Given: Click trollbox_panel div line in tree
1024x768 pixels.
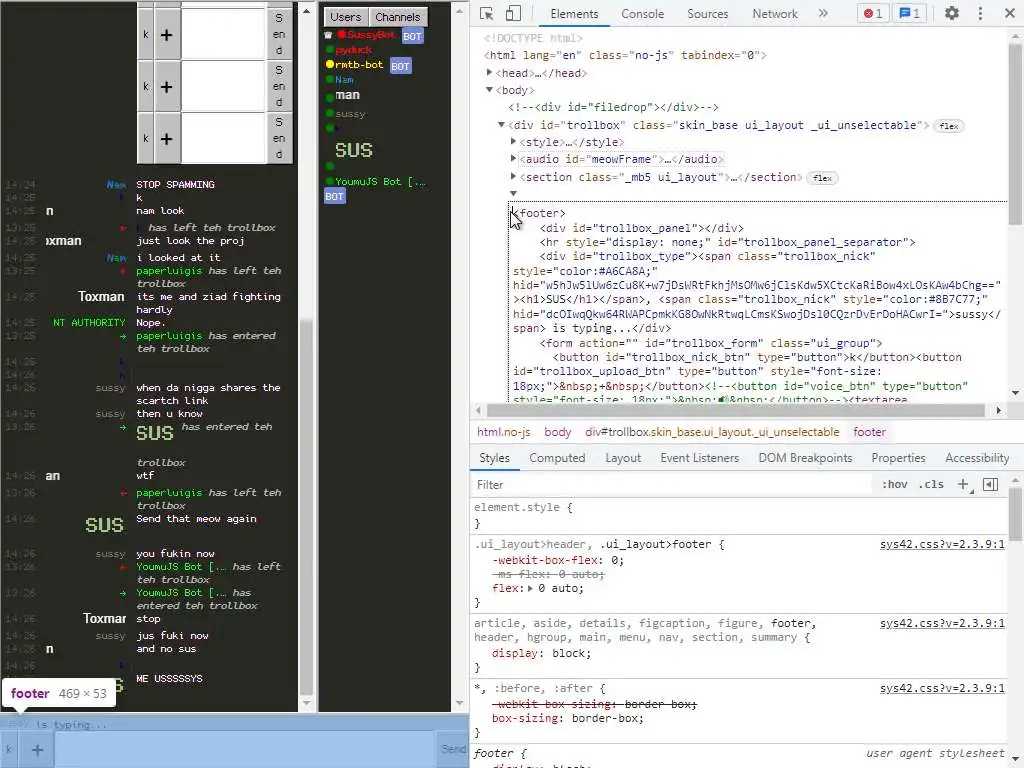Looking at the screenshot, I should 641,228.
